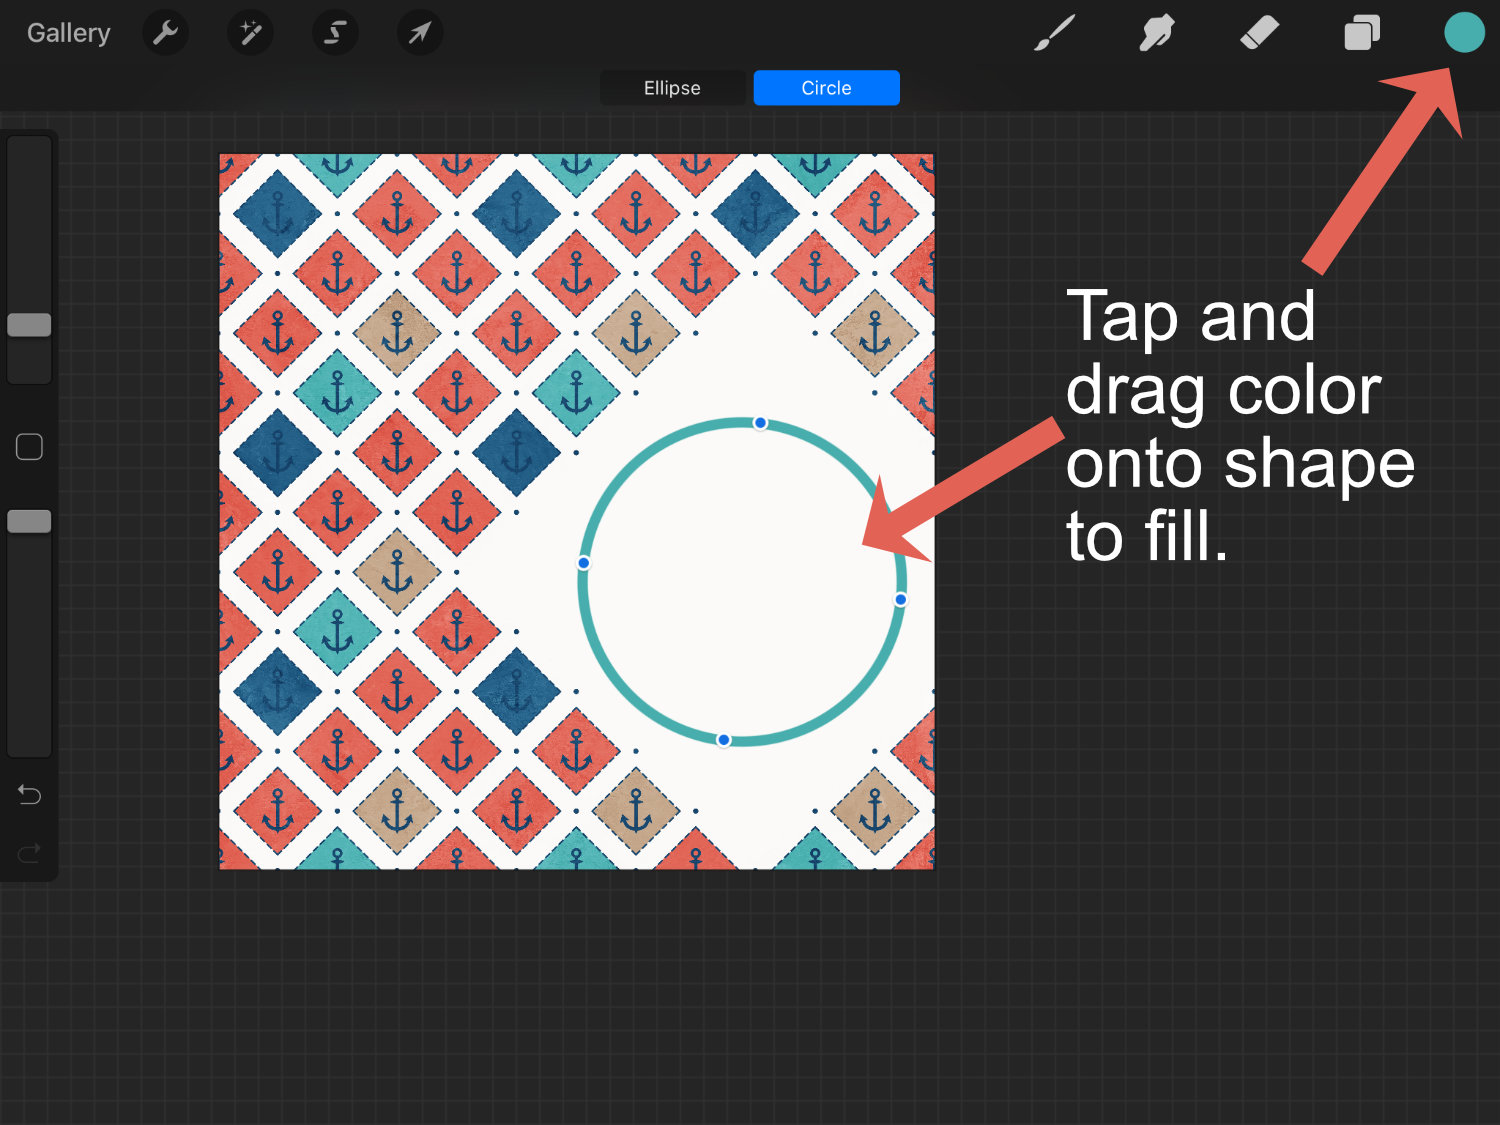Tap the square modify button in sidebar
Screen dimensions: 1500x1125
point(29,447)
